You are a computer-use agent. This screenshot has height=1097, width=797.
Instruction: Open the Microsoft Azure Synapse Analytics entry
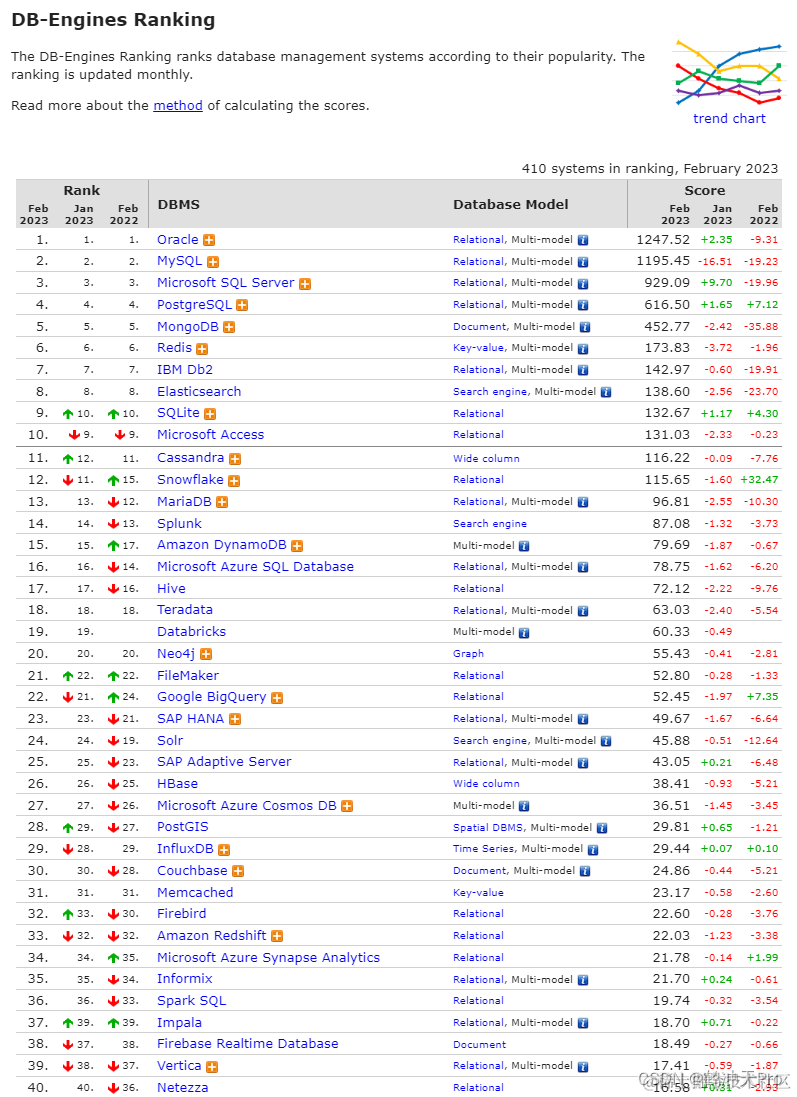point(268,958)
